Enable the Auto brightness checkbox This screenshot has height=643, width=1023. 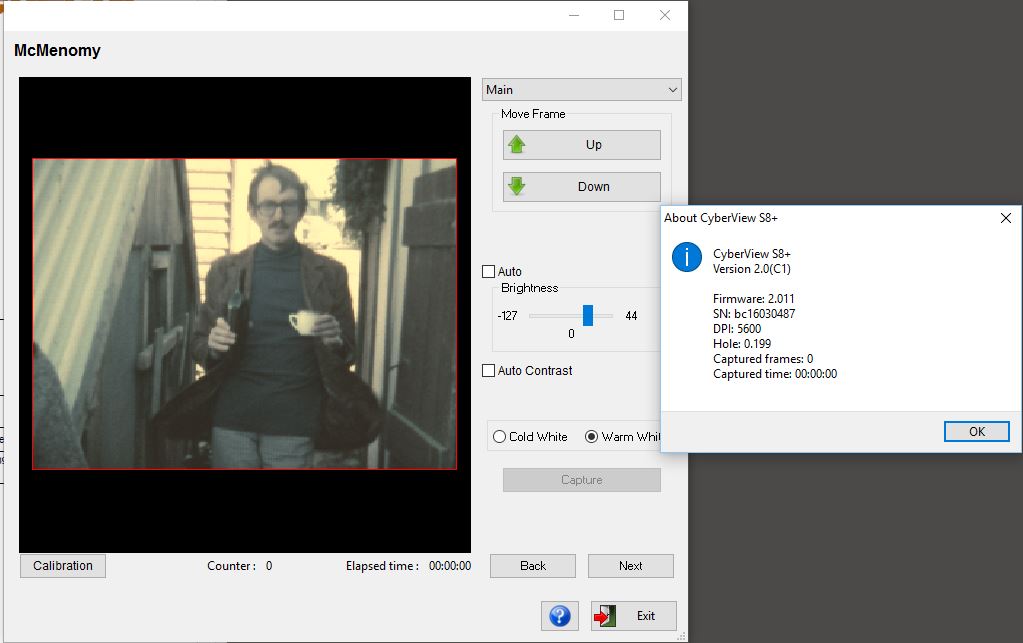(489, 272)
